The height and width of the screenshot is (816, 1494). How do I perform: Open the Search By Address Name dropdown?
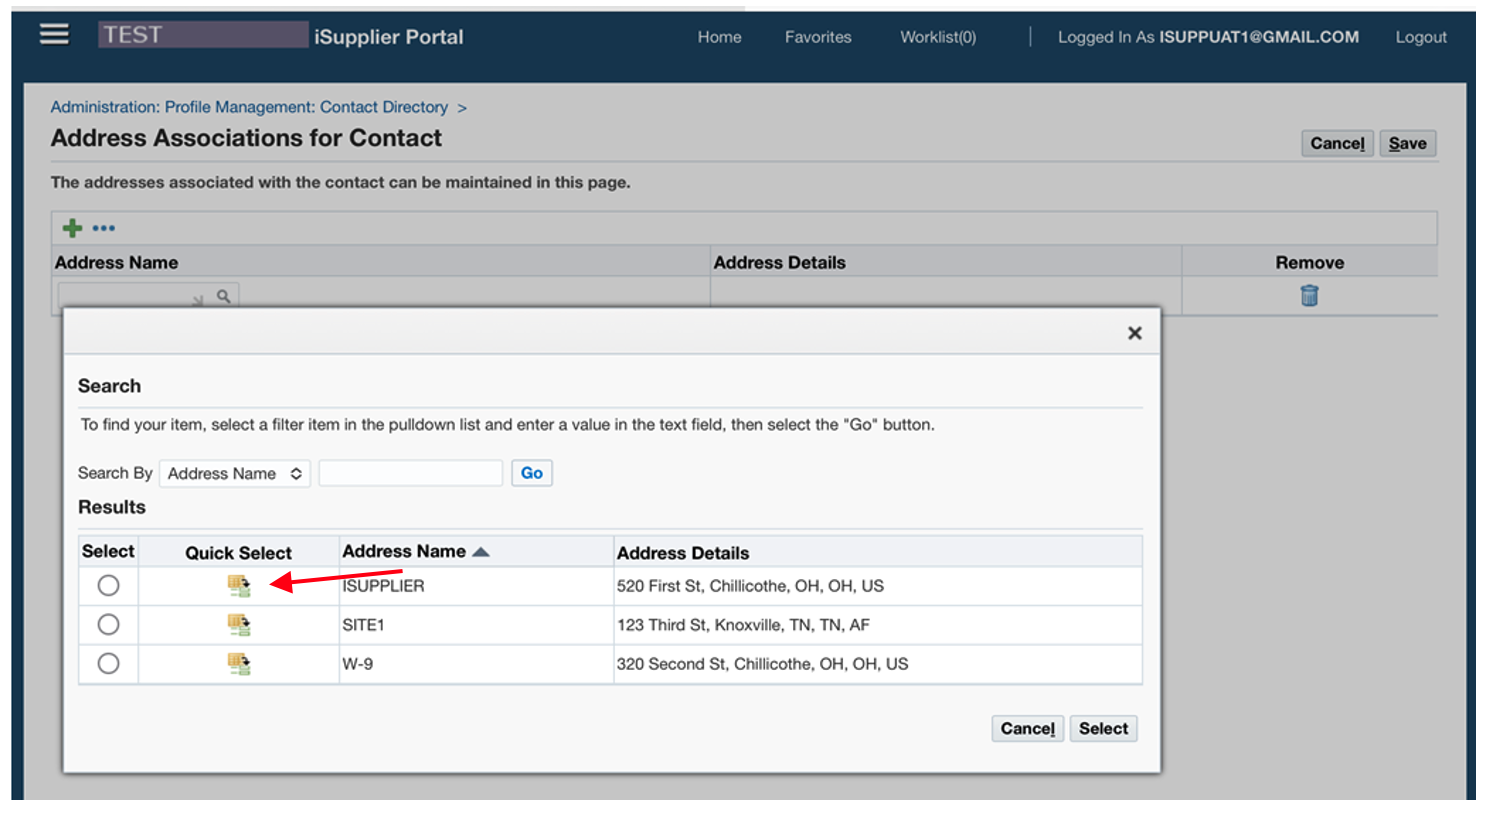235,473
